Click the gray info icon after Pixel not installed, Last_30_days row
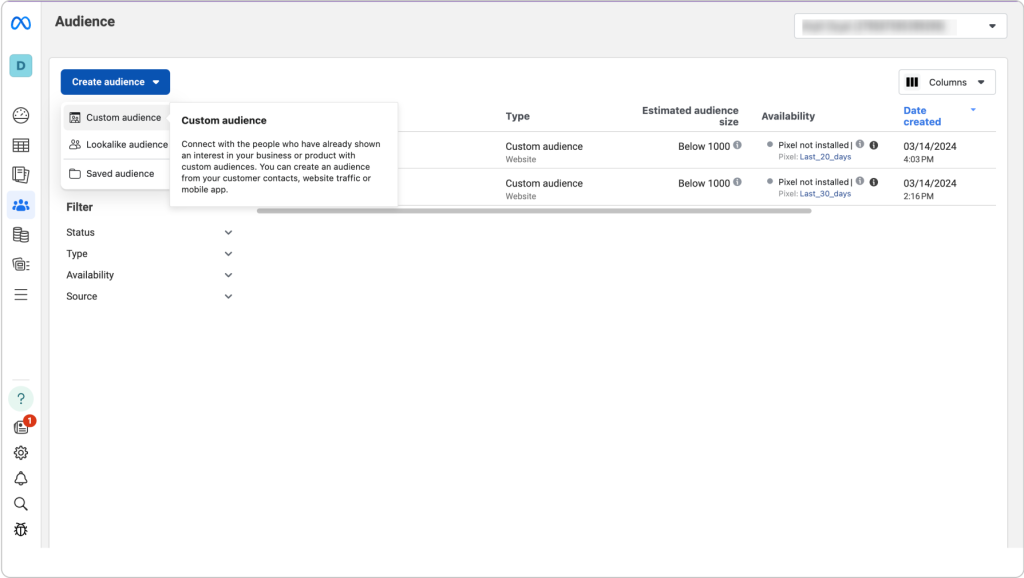The width and height of the screenshot is (1024, 578). click(860, 181)
